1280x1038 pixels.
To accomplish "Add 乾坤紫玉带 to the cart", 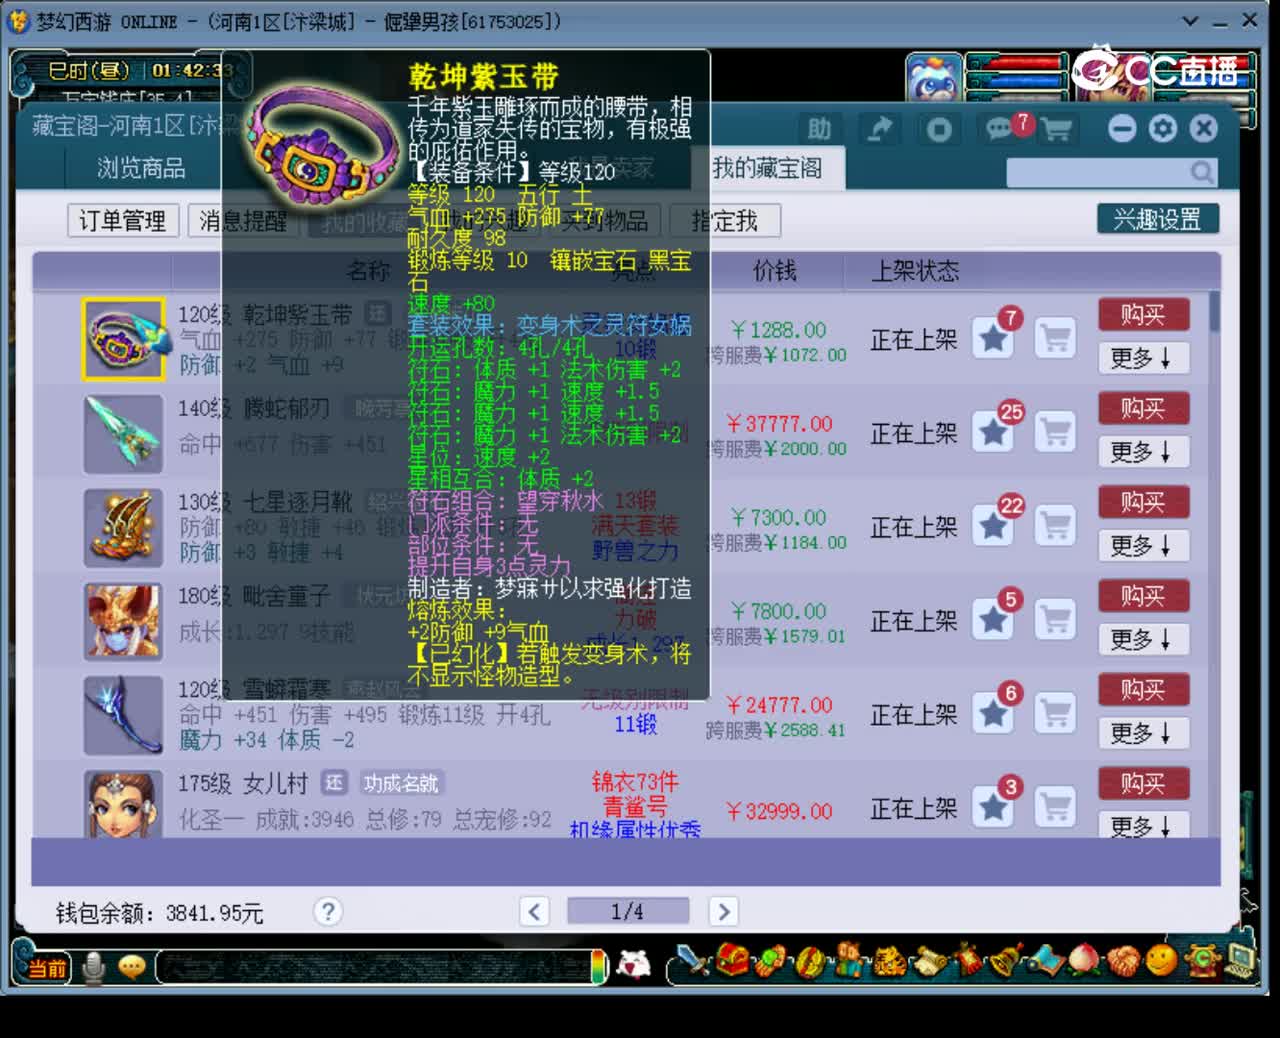I will click(1055, 338).
